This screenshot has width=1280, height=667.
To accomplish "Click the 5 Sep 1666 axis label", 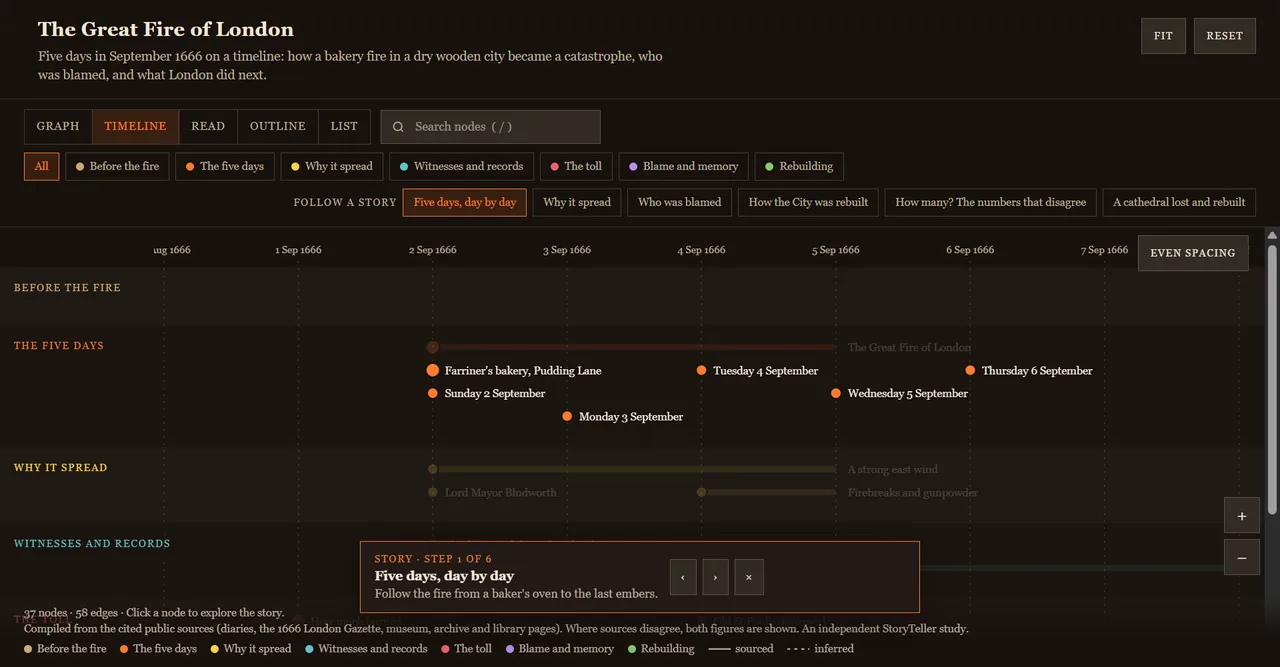I will 836,250.
